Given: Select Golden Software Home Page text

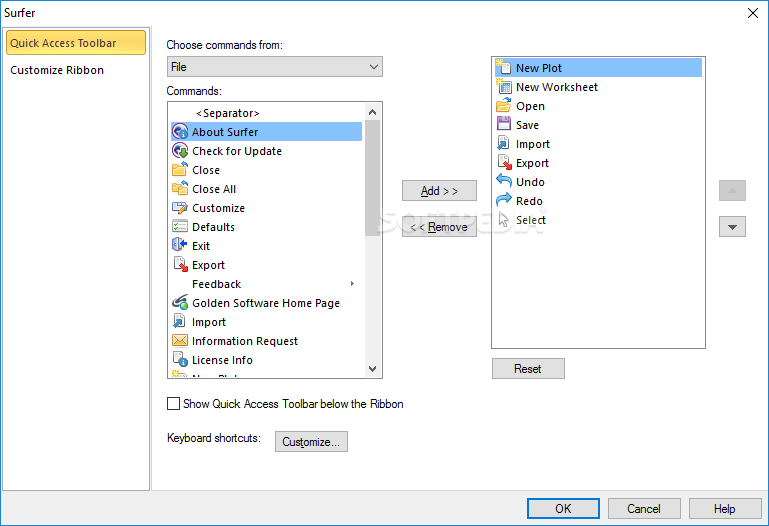Looking at the screenshot, I should [266, 303].
